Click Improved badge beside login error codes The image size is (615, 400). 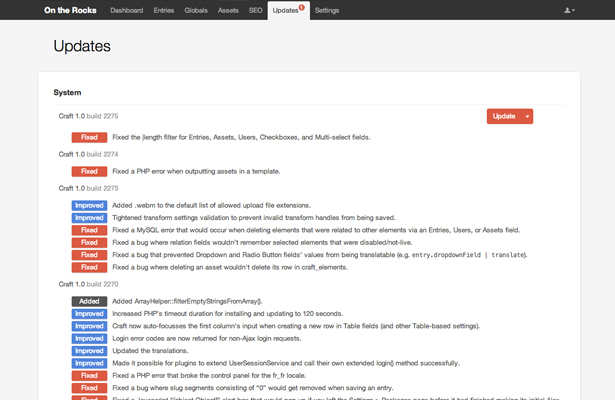[89, 338]
